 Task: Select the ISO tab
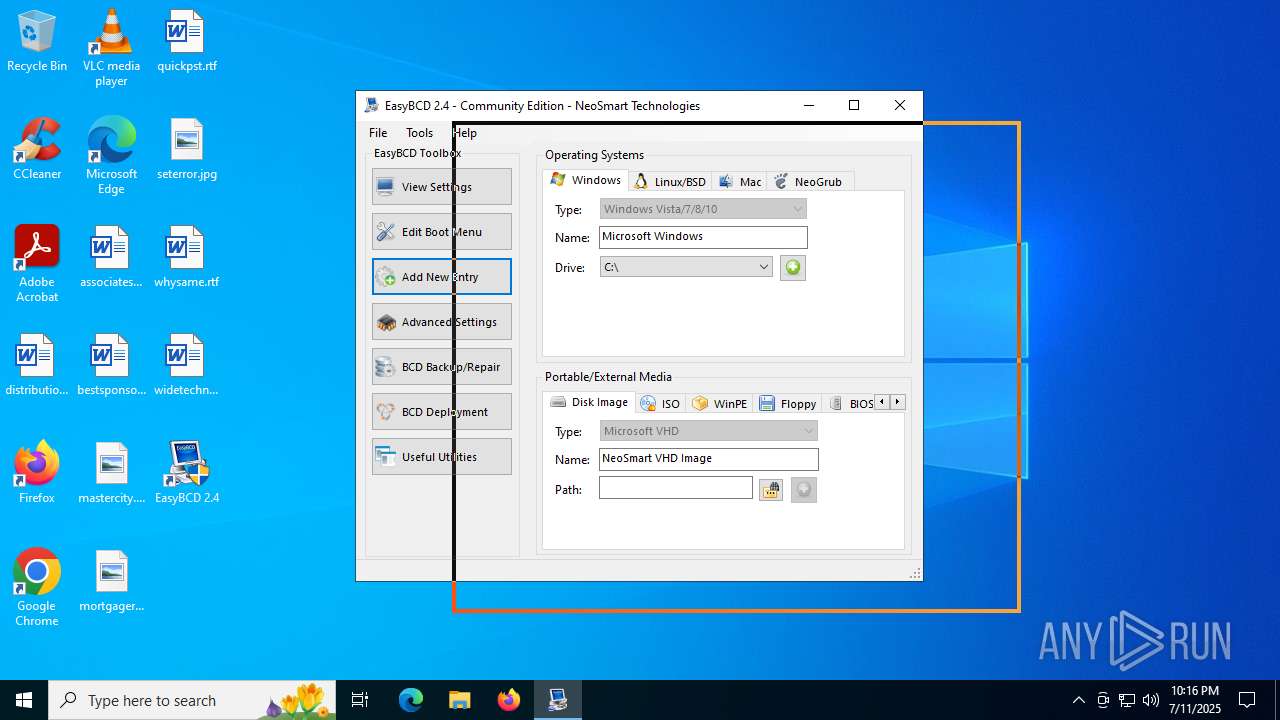(x=660, y=404)
